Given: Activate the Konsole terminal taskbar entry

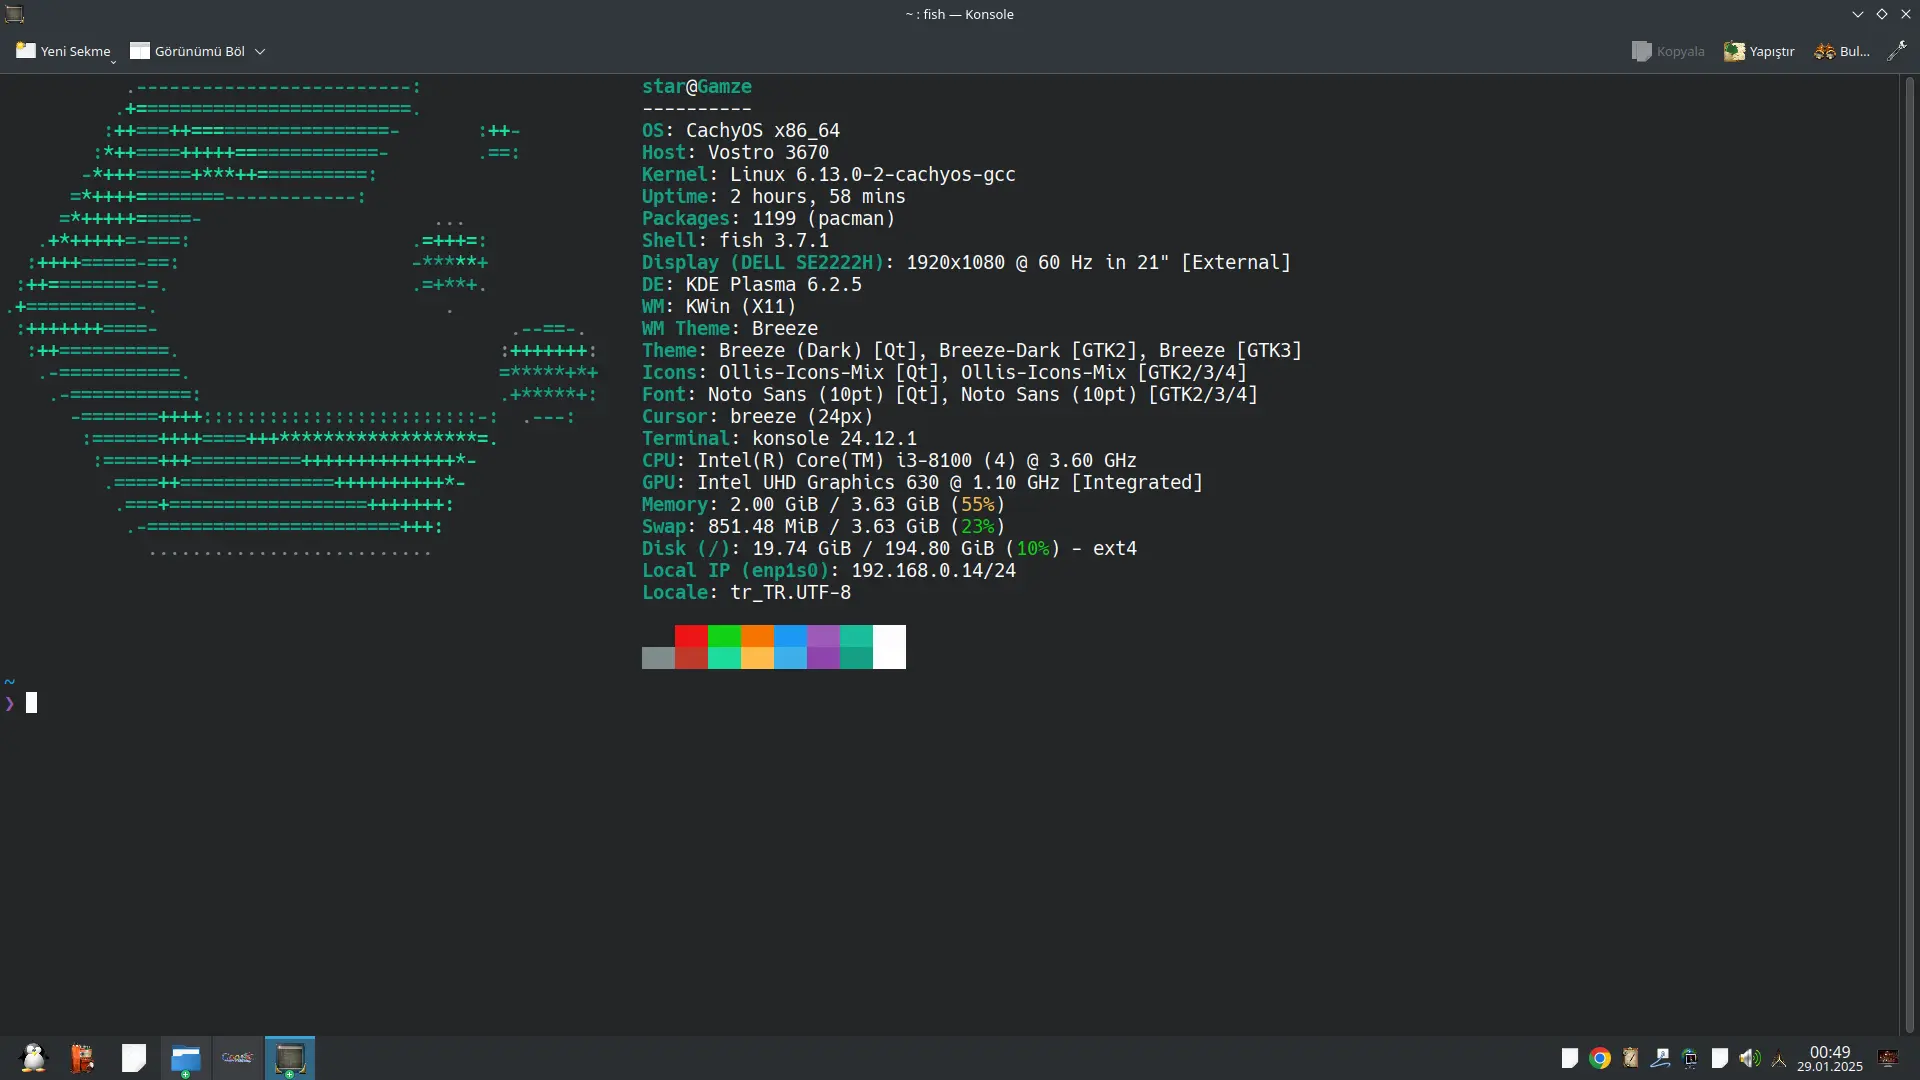Looking at the screenshot, I should pyautogui.click(x=290, y=1058).
